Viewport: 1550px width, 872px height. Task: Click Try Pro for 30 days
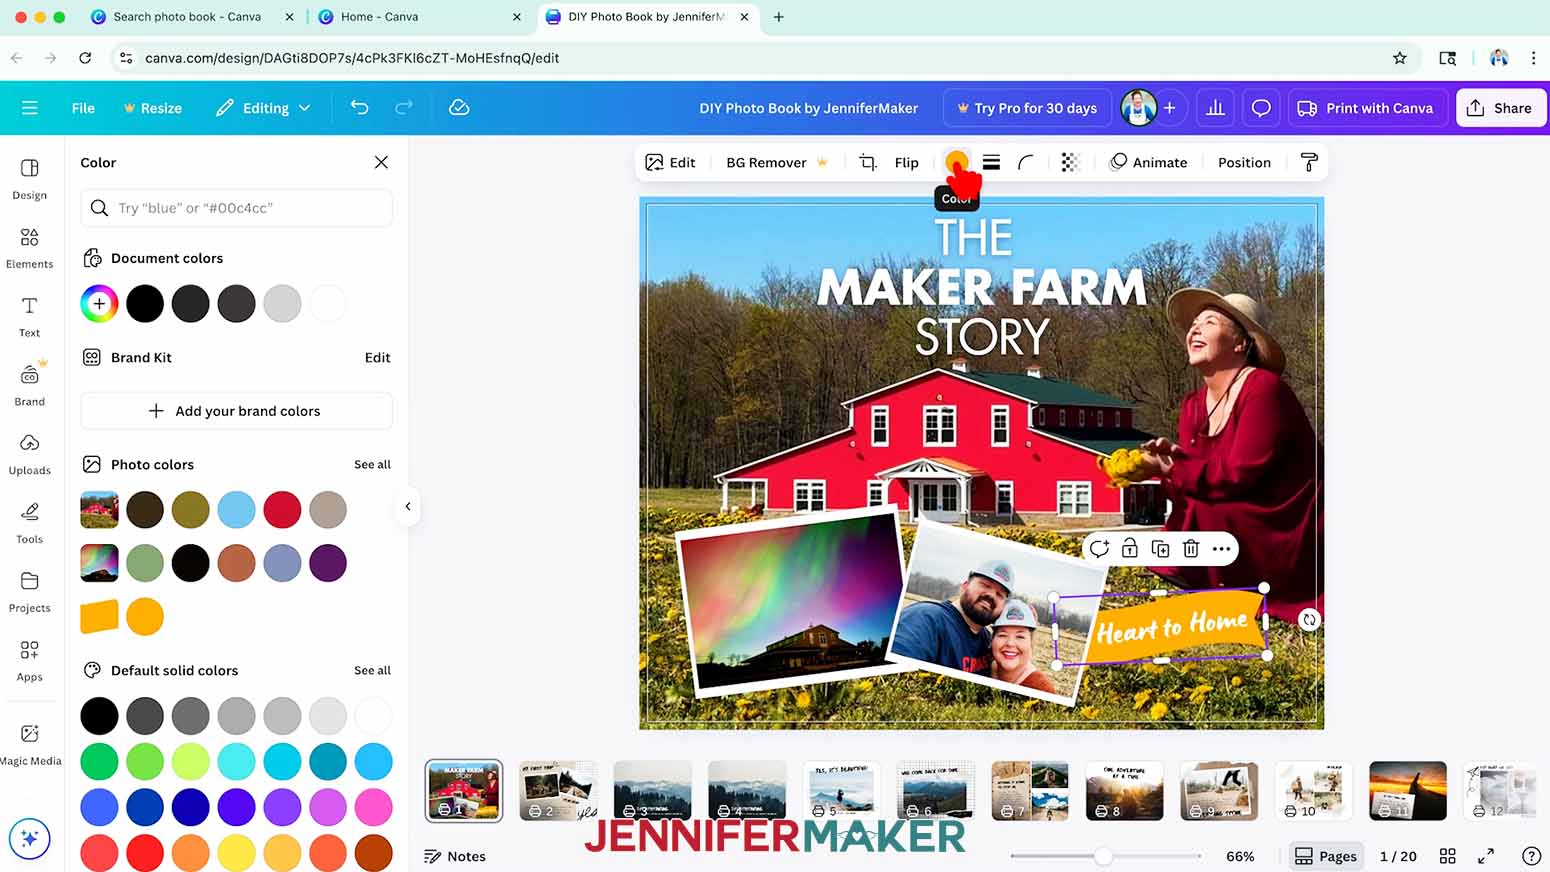[x=1027, y=108]
